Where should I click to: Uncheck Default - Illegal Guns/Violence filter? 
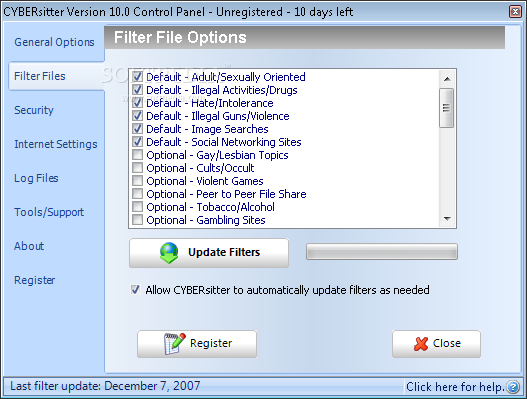[137, 116]
